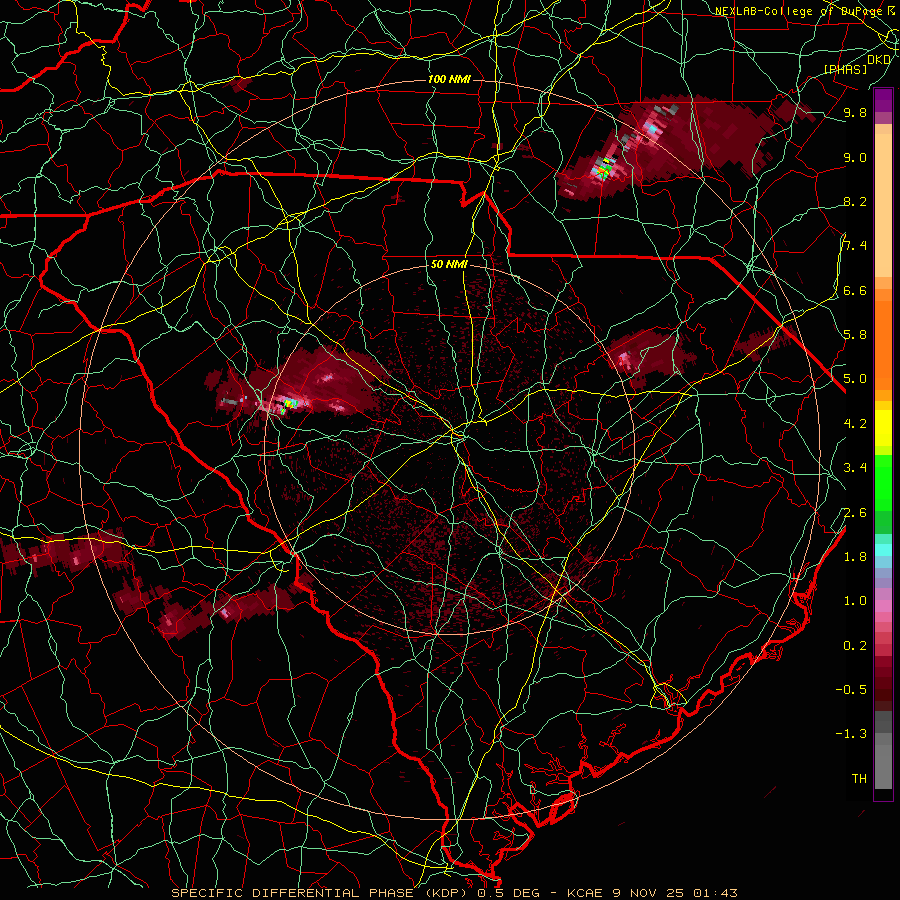This screenshot has width=900, height=900.
Task: Click the KCAE station identifier in the caption
Action: coord(584,893)
